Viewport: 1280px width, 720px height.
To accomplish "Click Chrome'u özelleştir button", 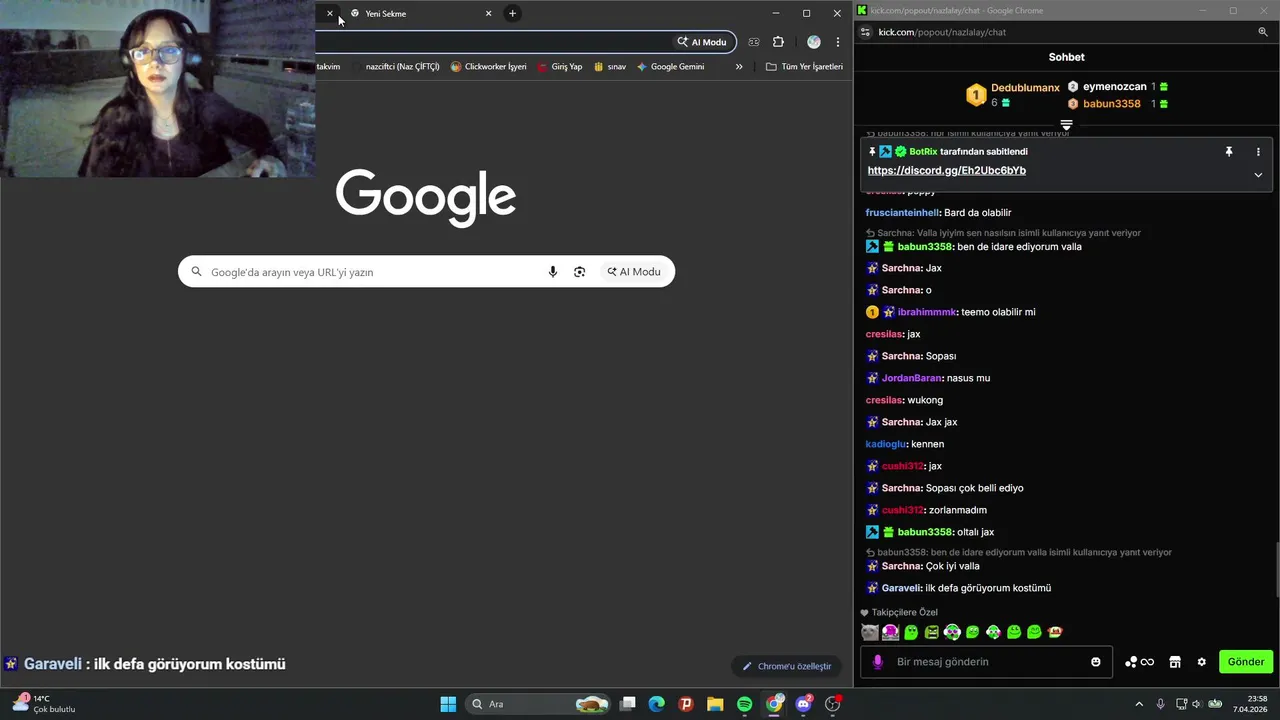I will (x=786, y=666).
